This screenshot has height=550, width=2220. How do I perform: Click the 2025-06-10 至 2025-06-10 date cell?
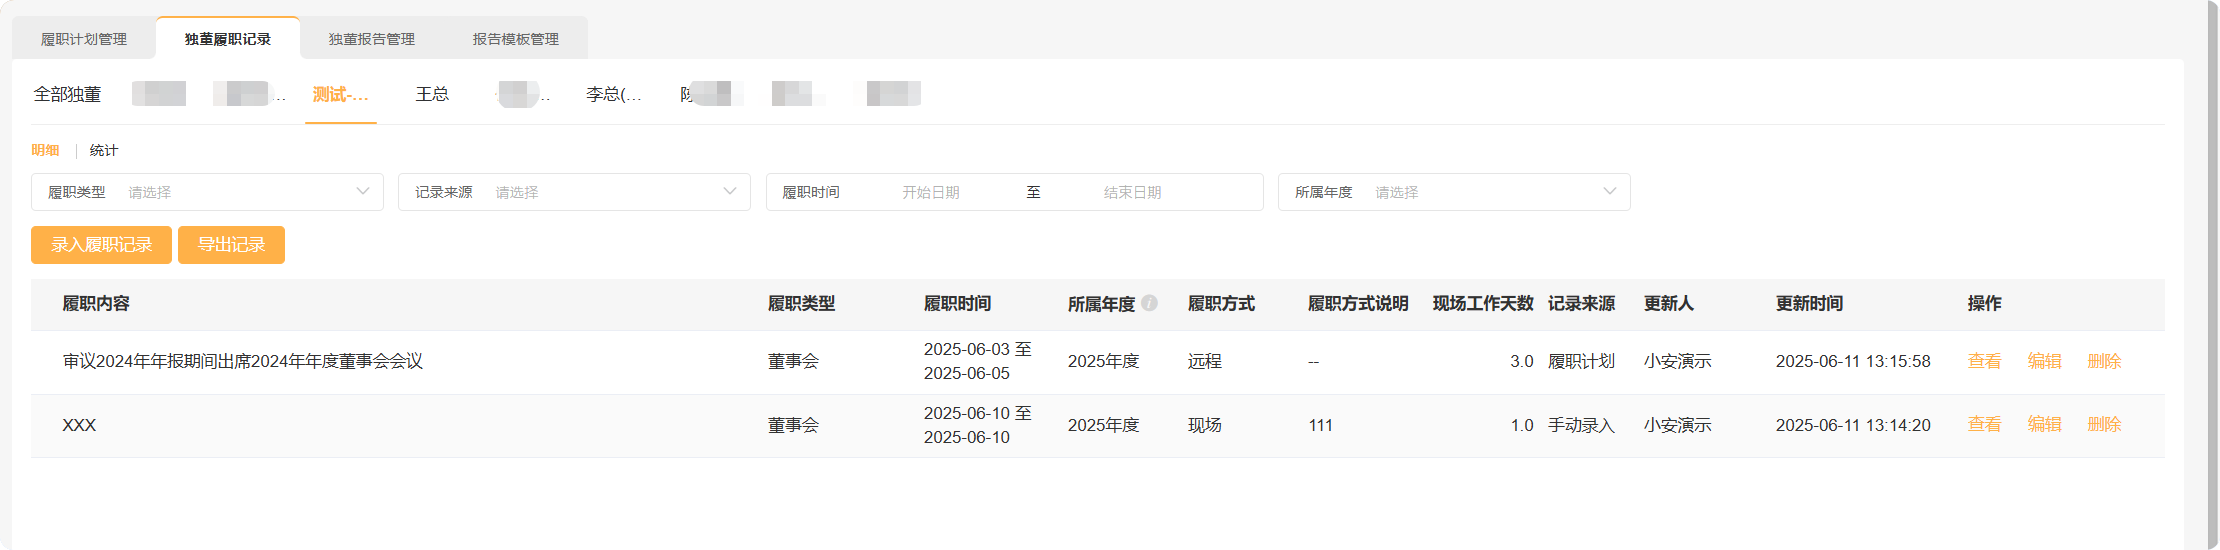(x=977, y=425)
